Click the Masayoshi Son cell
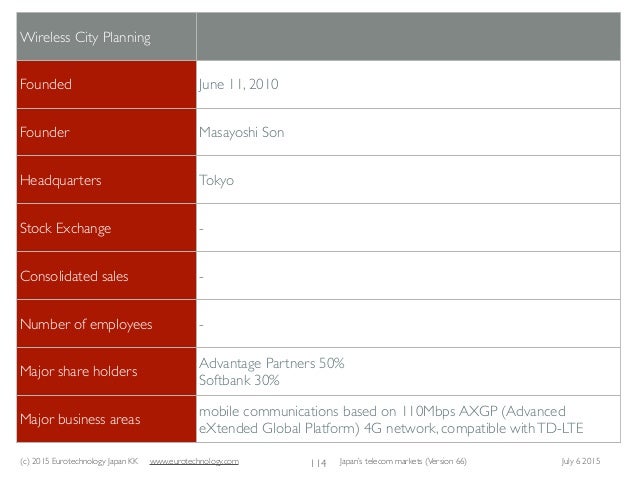Viewport: 638px width, 479px height. point(242,131)
